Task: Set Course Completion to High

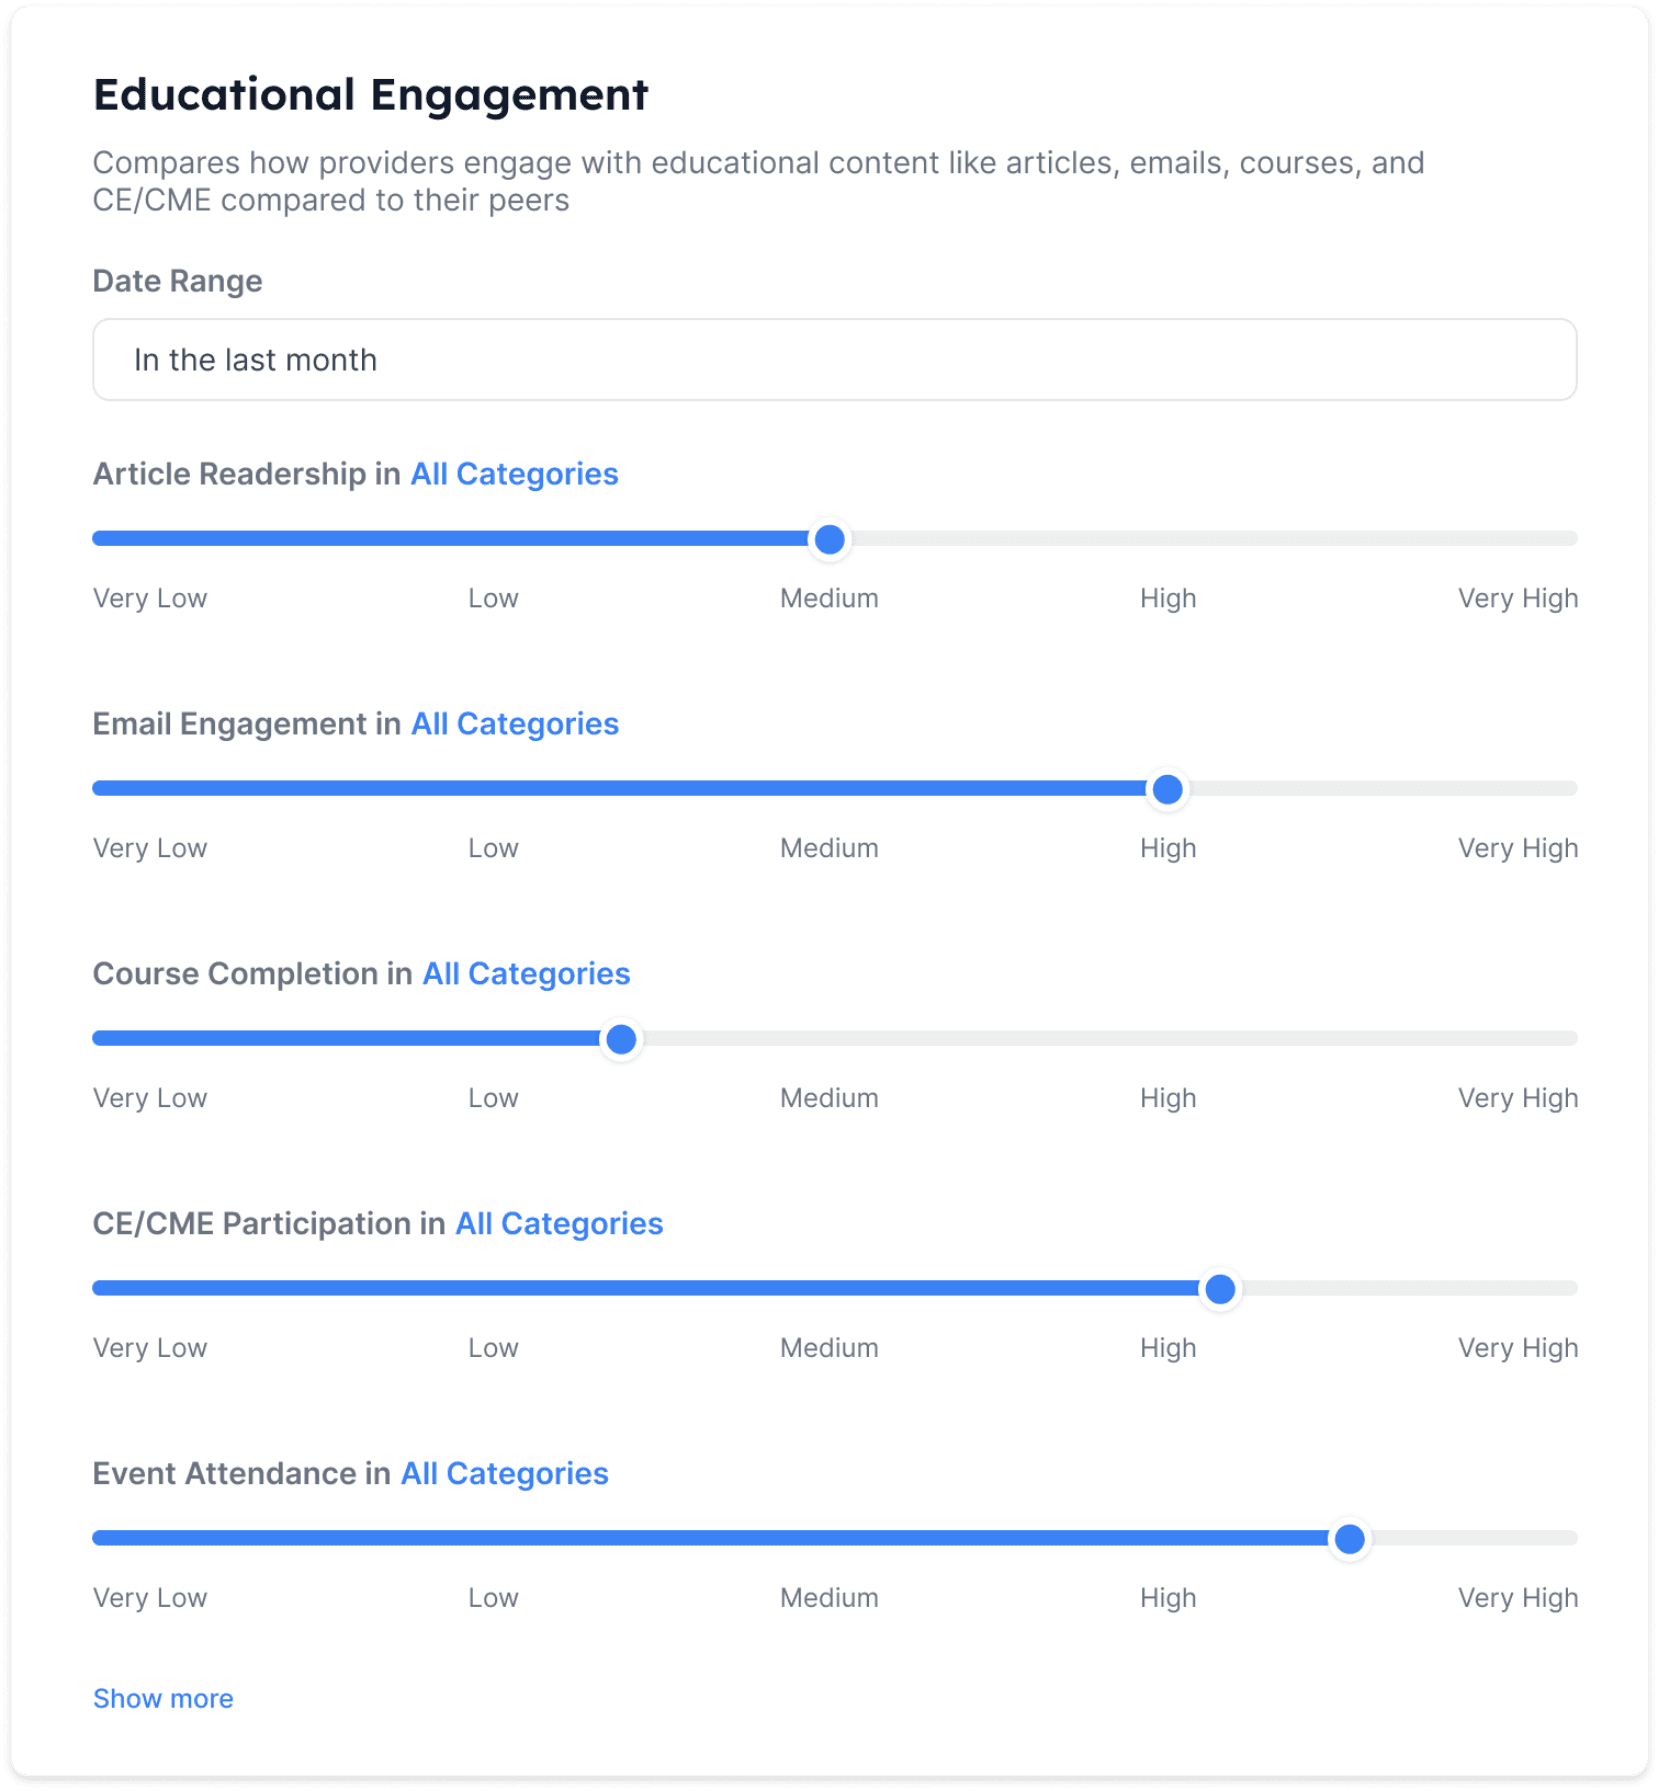Action: coord(1168,1039)
